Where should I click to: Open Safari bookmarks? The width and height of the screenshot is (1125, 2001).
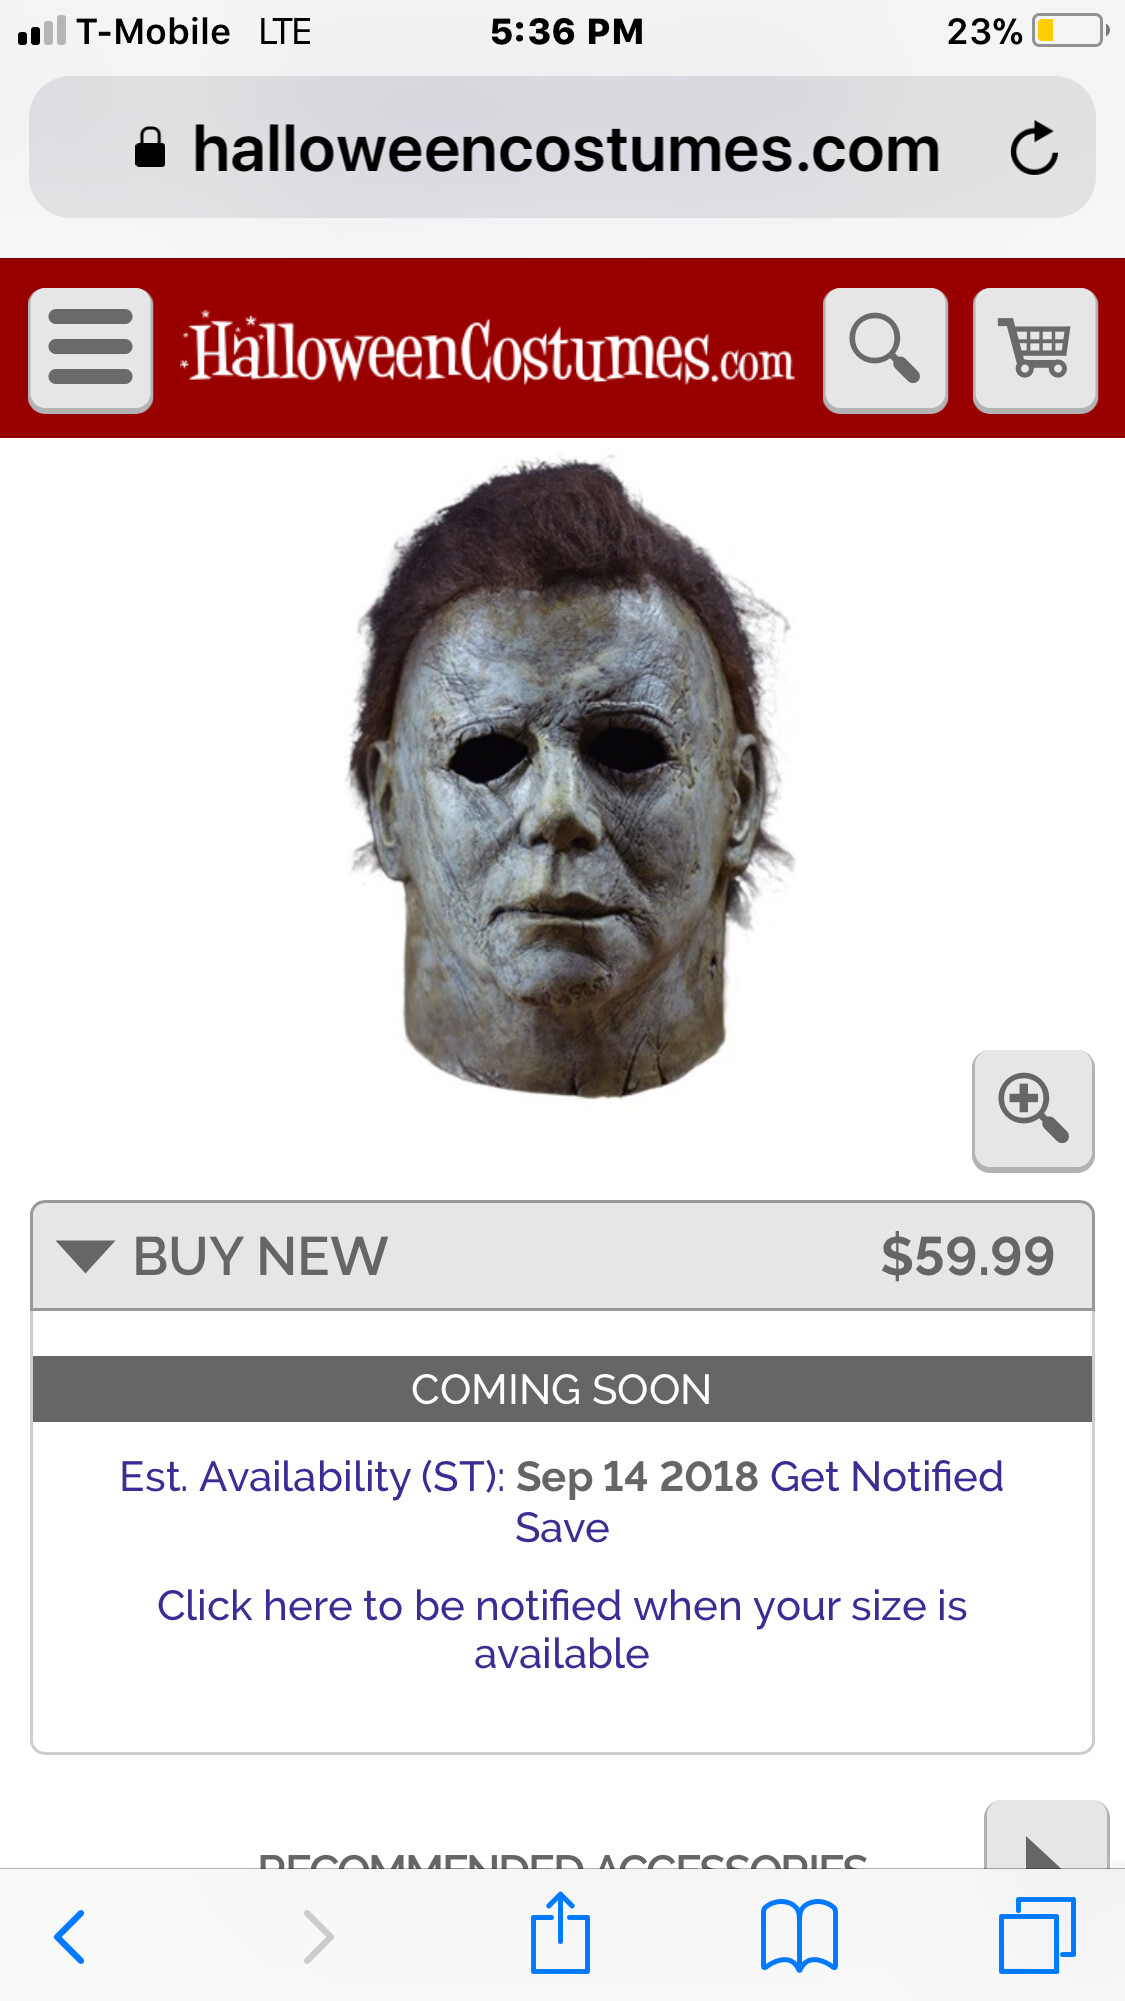pyautogui.click(x=799, y=1935)
